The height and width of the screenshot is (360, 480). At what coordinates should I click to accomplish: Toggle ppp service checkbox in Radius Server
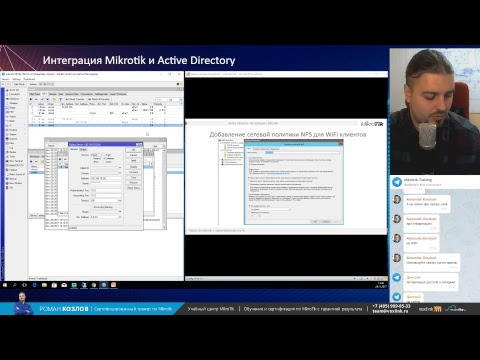(92, 155)
